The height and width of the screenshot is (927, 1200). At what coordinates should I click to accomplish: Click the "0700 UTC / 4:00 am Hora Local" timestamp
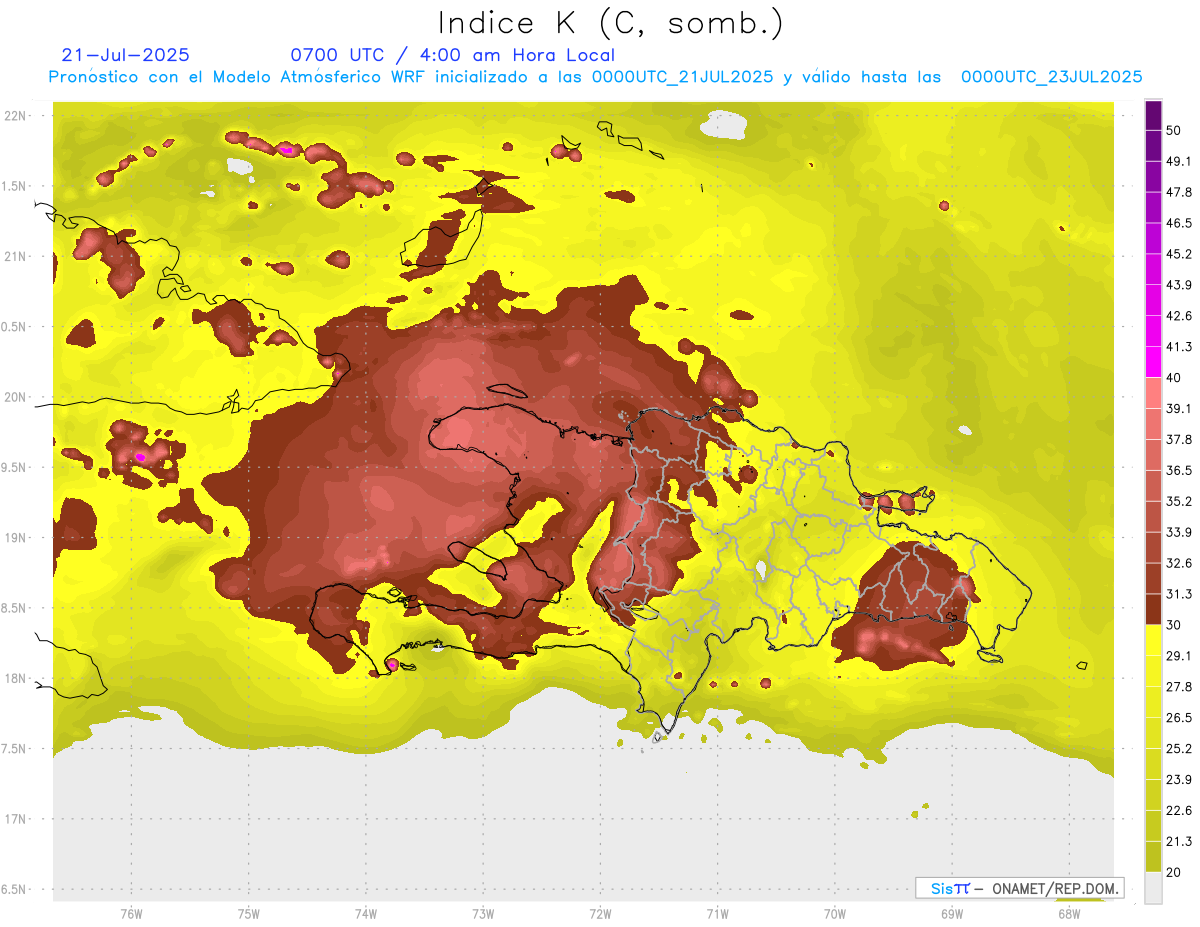click(x=452, y=55)
